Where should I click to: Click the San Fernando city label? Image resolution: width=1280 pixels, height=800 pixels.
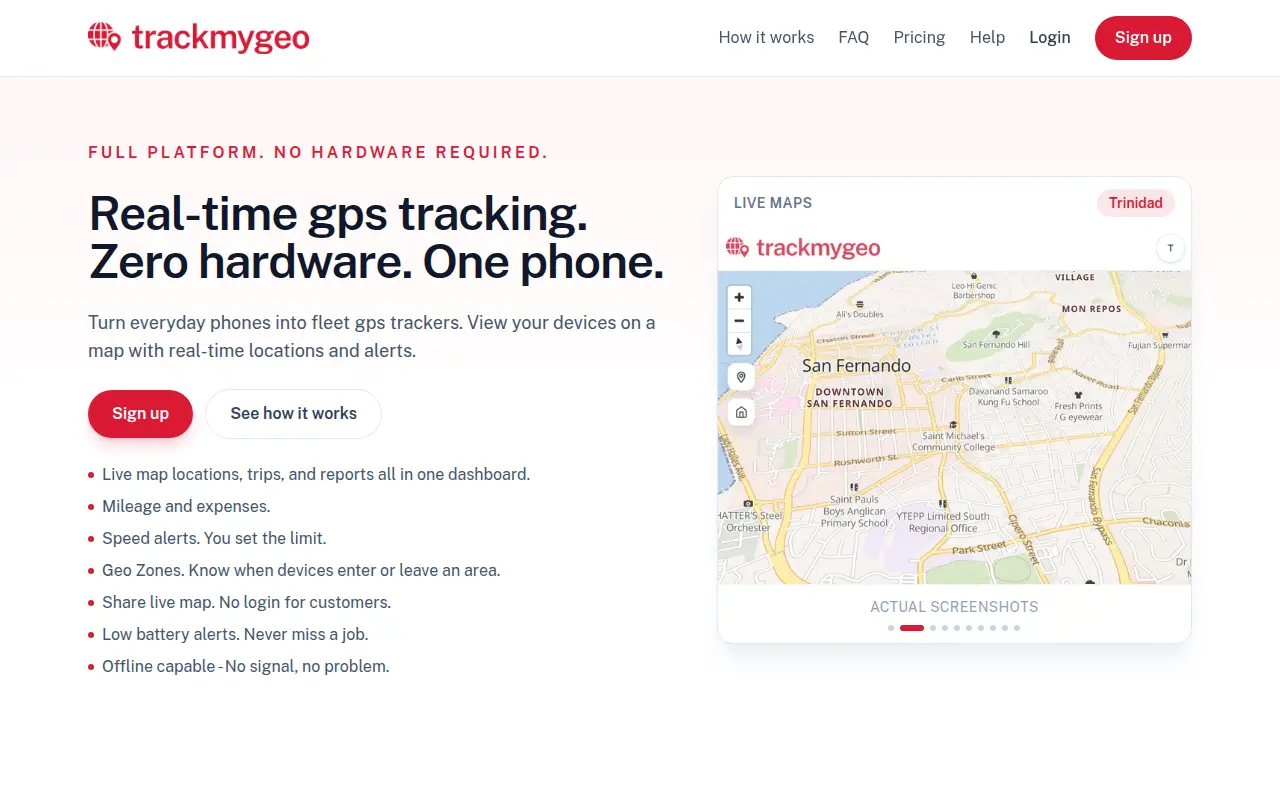click(x=856, y=366)
